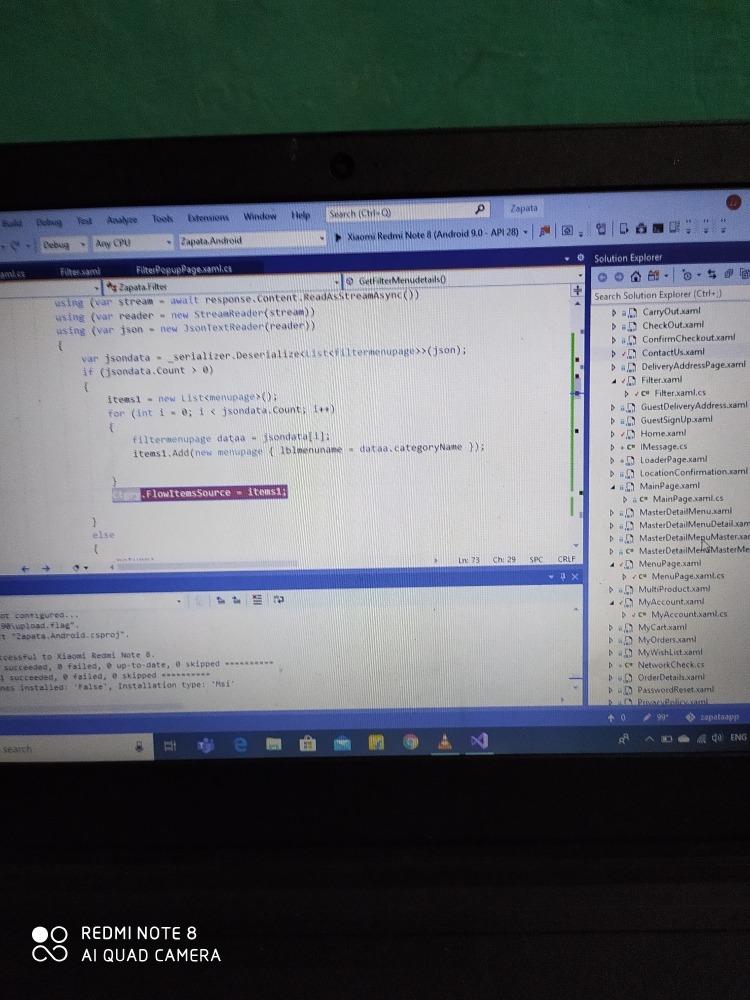Click the Home icon in Solution Explorer toolbar

(x=636, y=275)
